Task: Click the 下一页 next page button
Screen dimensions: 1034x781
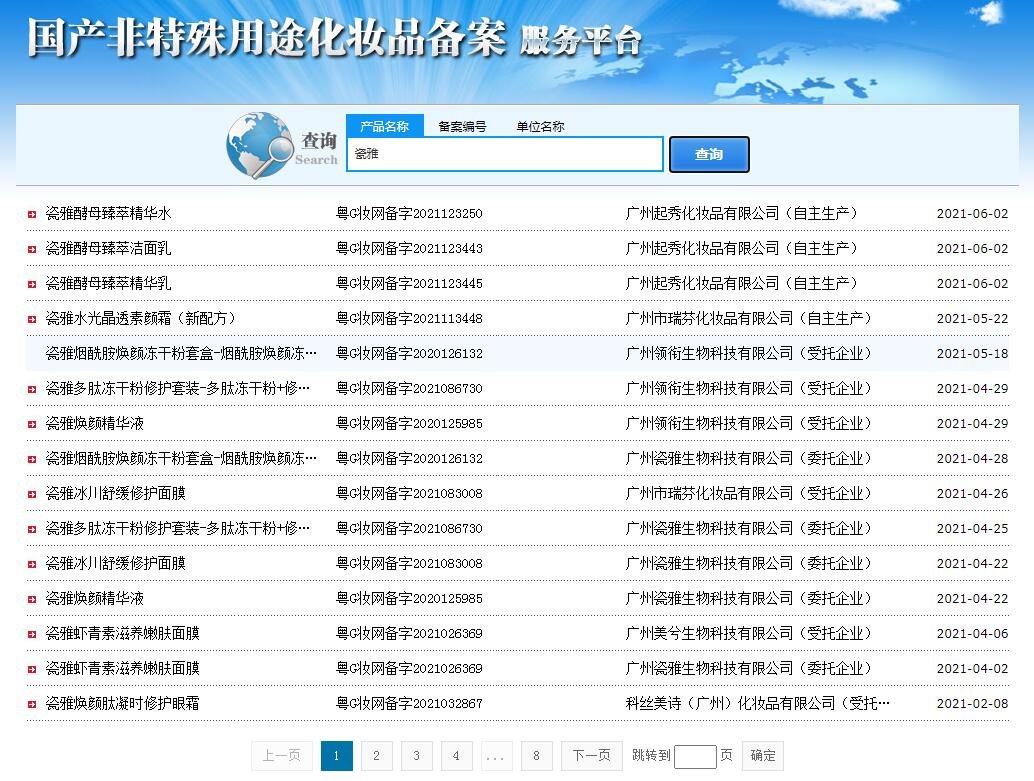Action: coord(591,756)
